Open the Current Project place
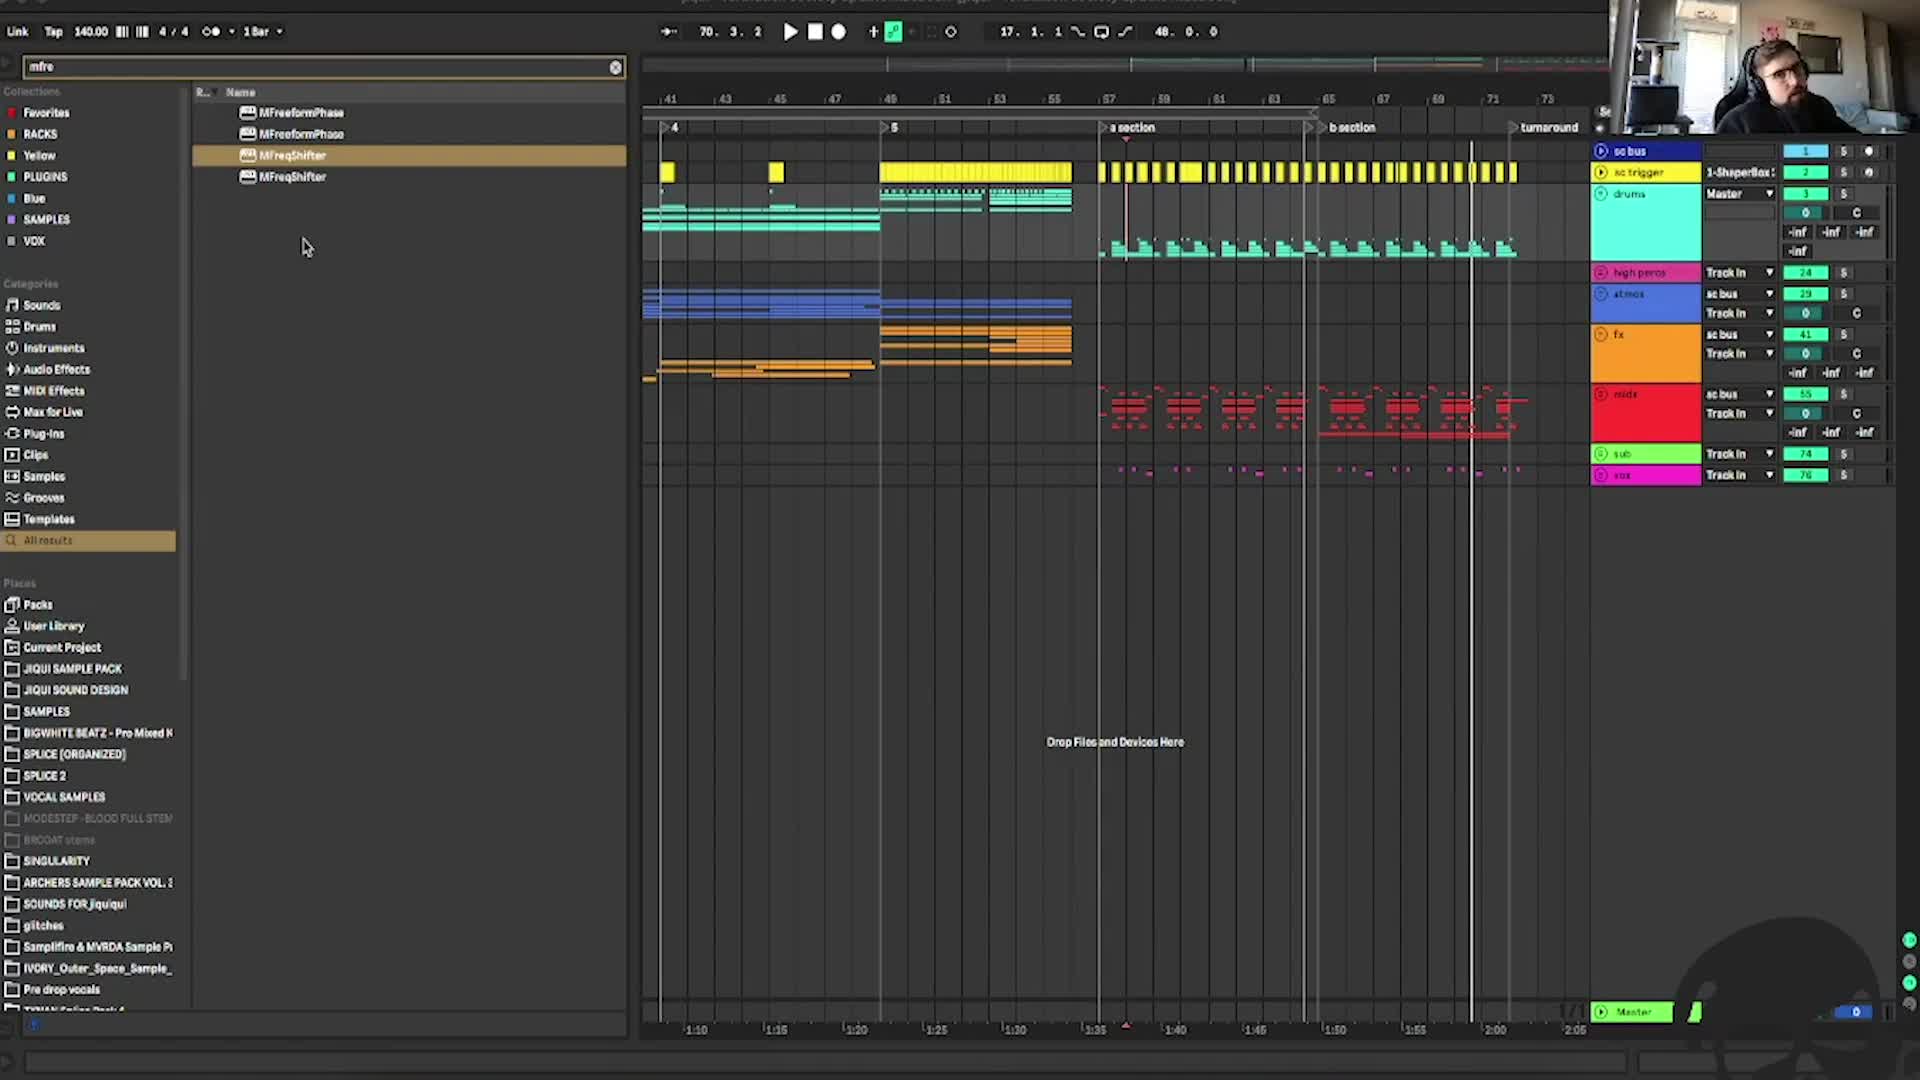 (x=62, y=648)
